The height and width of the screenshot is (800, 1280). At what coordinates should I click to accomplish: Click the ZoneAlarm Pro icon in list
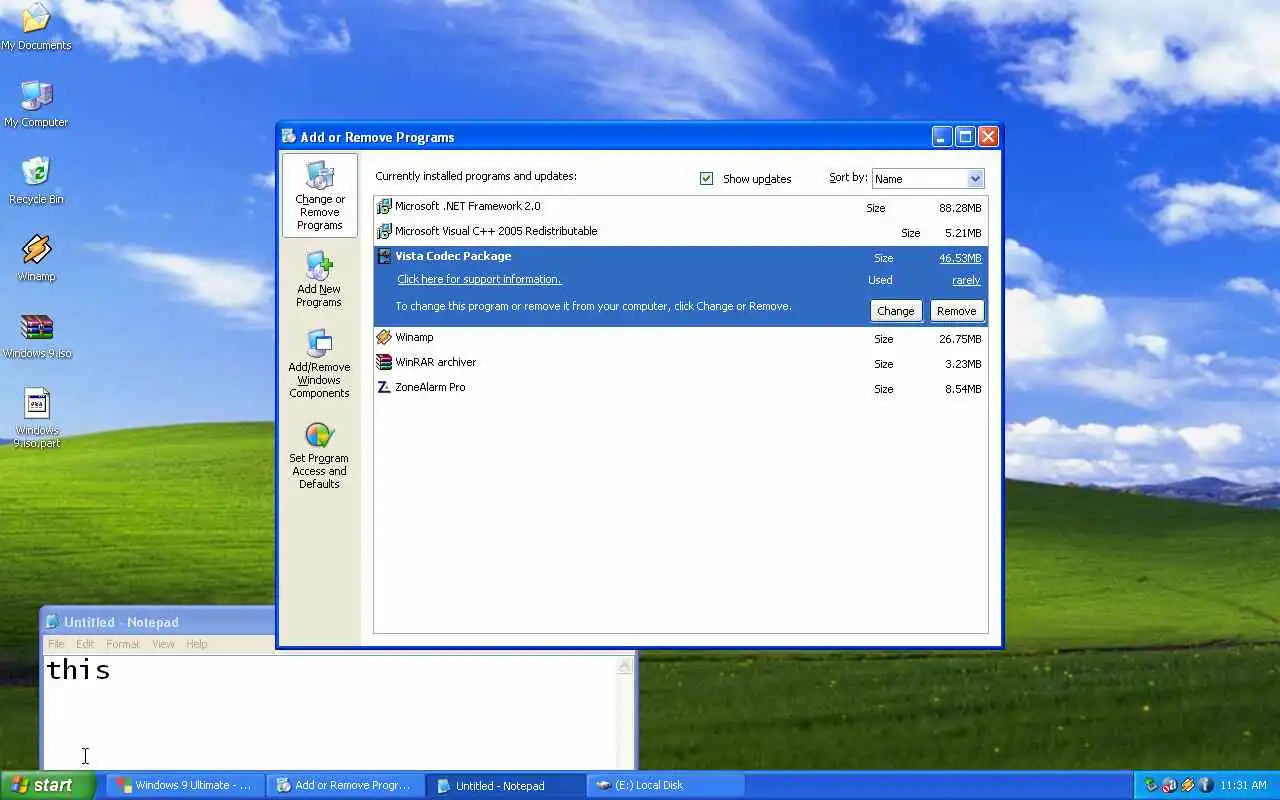point(384,388)
